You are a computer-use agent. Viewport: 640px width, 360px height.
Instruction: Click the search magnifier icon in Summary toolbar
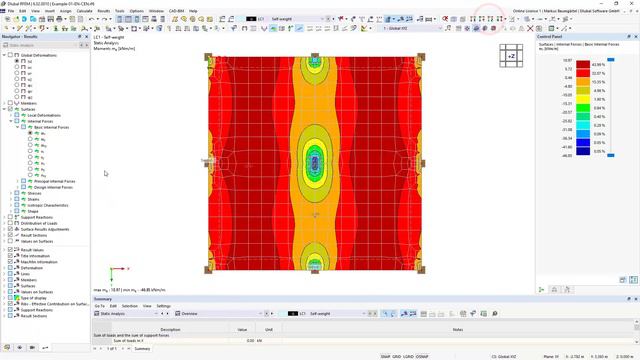(495, 313)
